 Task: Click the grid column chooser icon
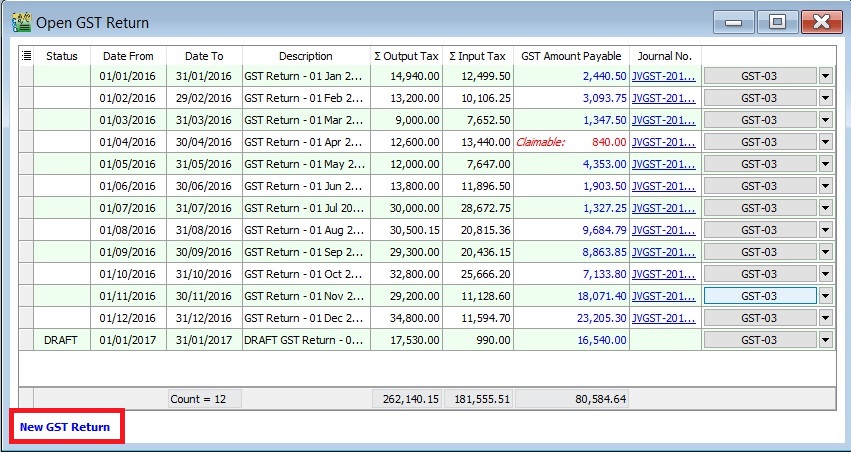26,56
